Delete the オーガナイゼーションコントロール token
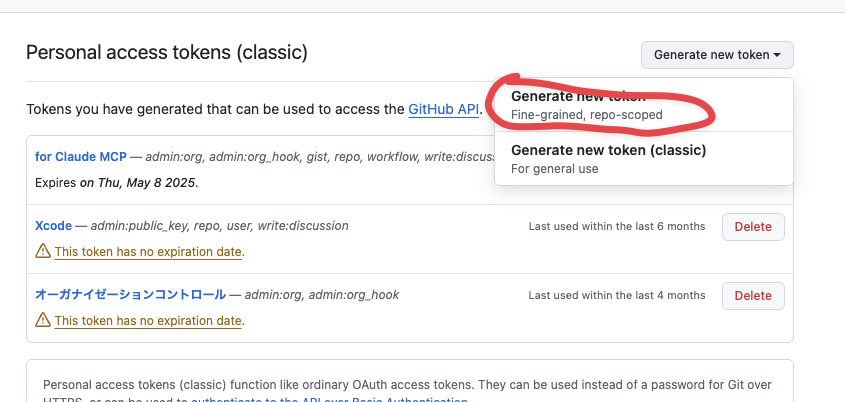 point(753,296)
